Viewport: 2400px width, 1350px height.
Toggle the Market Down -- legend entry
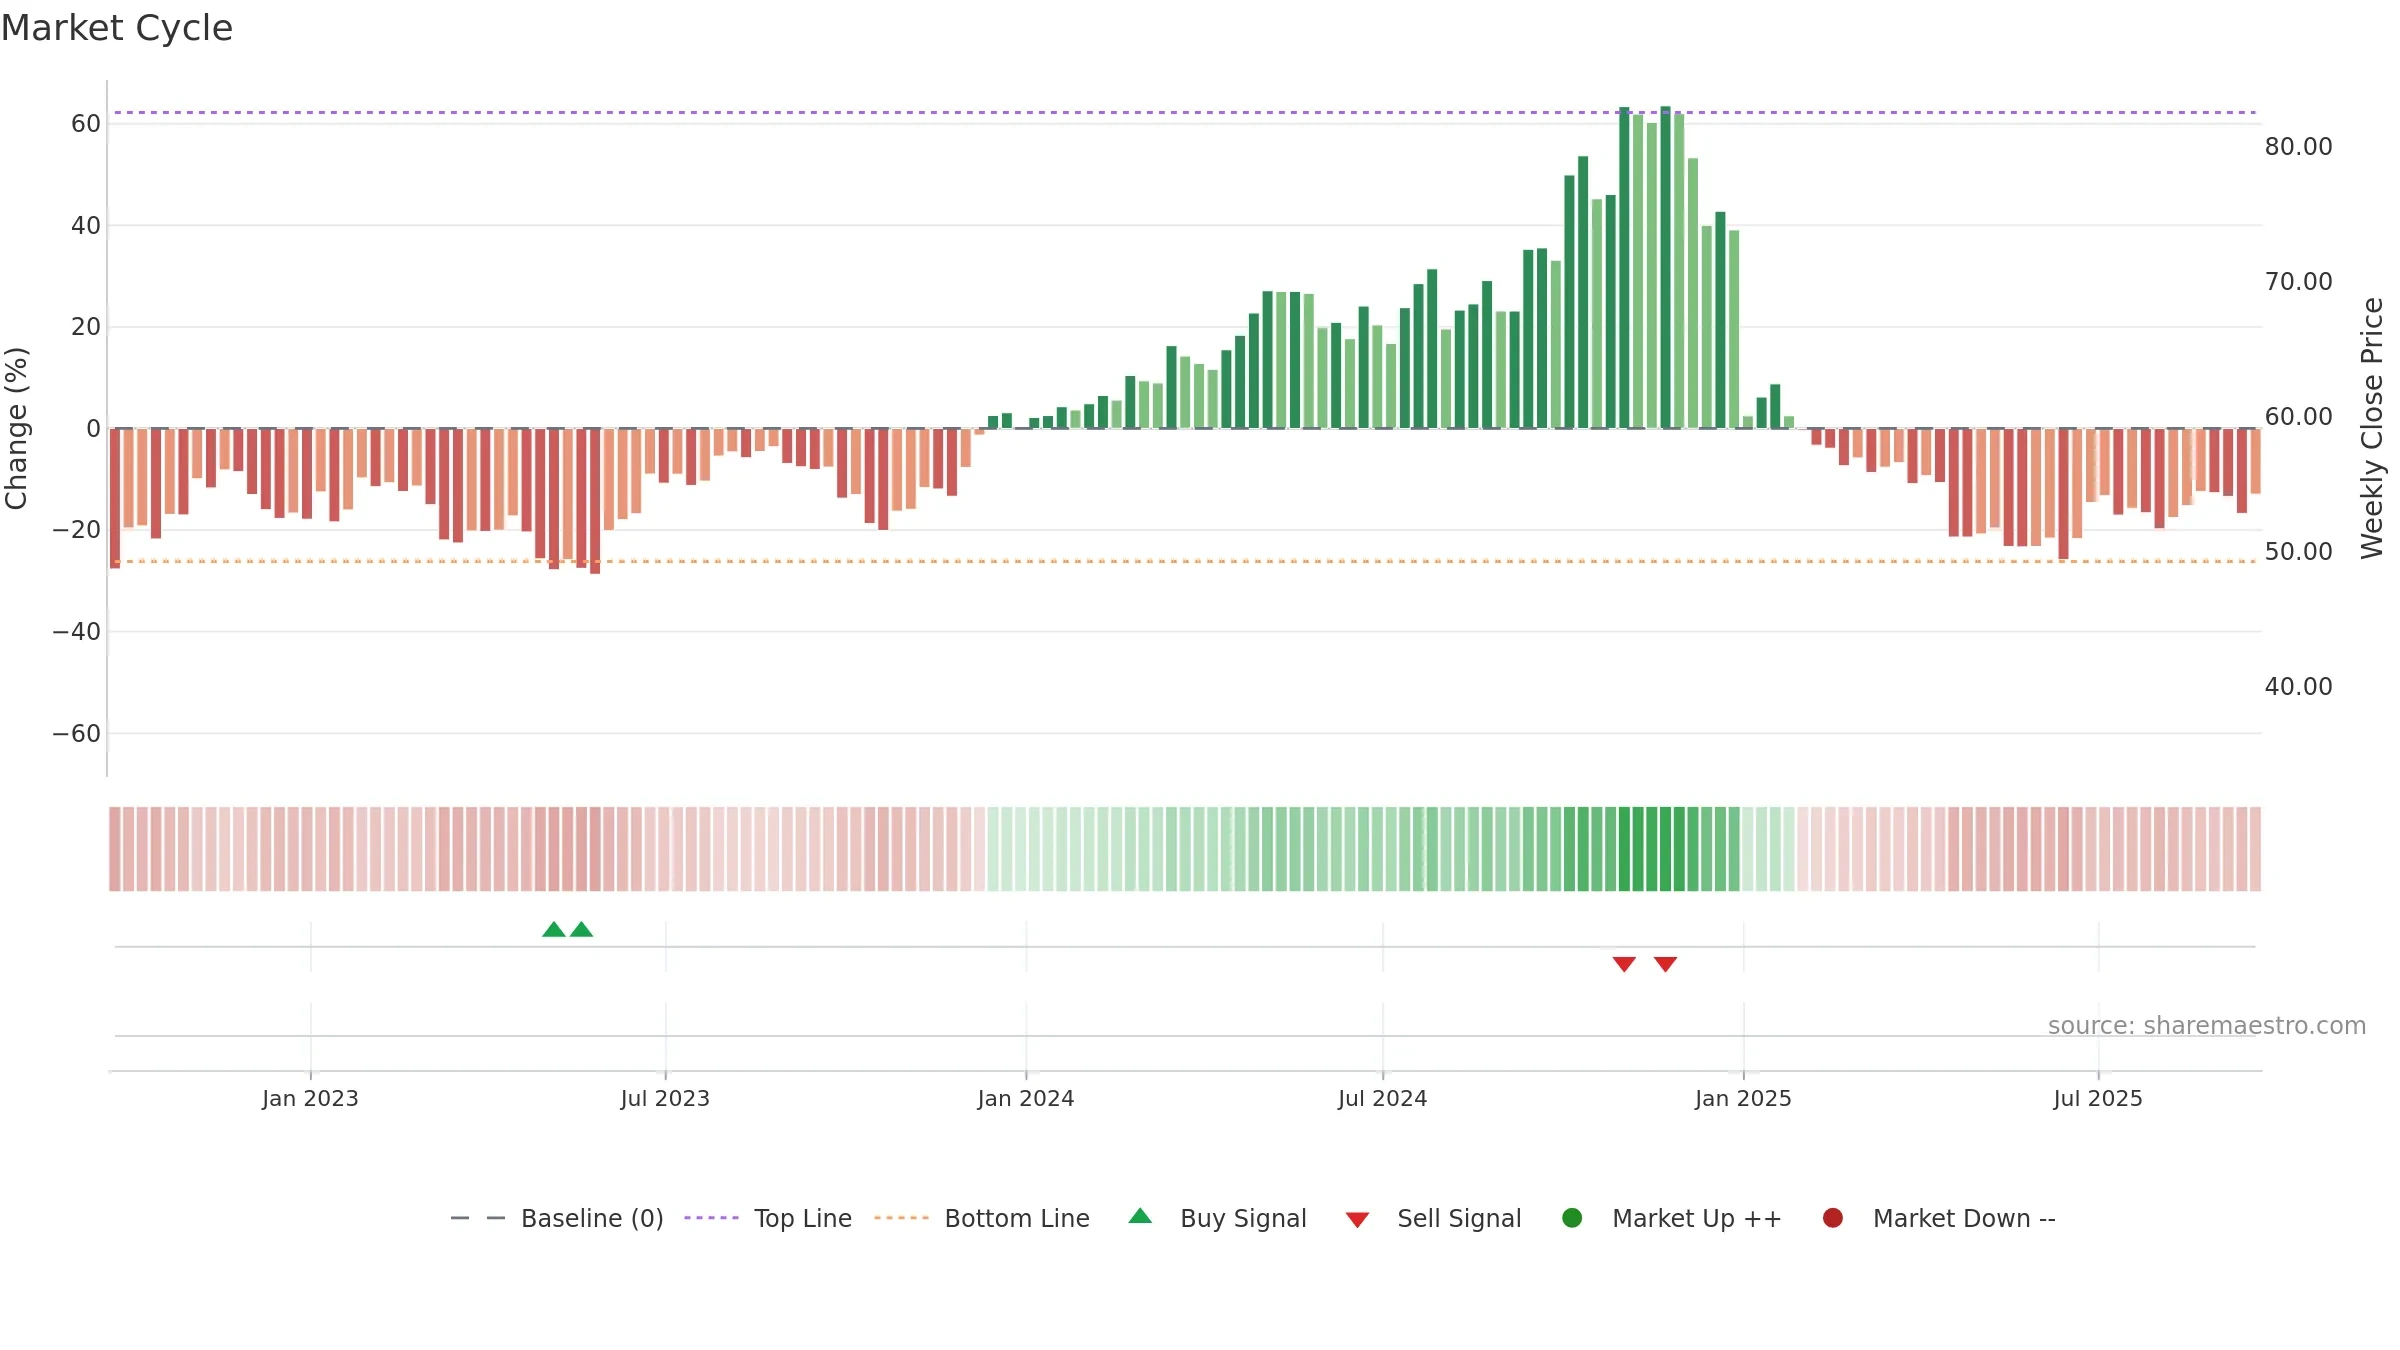tap(1939, 1218)
